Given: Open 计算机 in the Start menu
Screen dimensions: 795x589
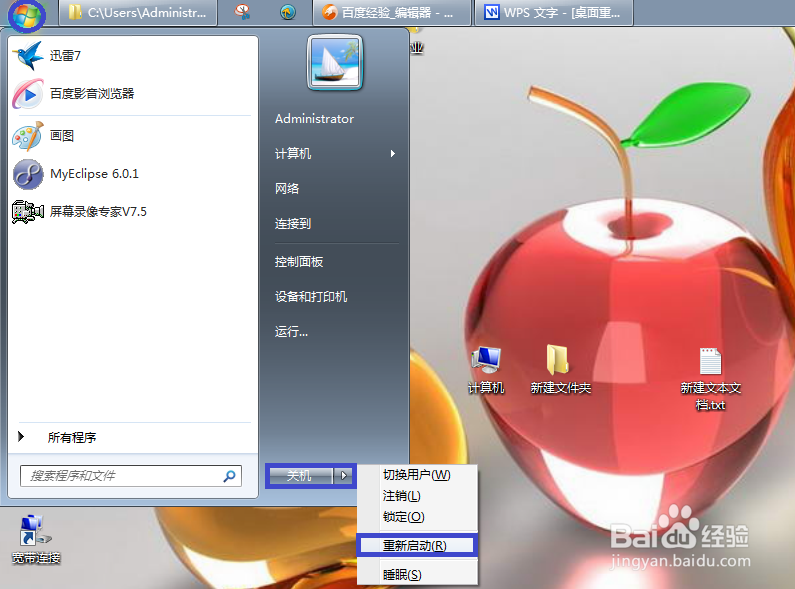Looking at the screenshot, I should point(293,153).
